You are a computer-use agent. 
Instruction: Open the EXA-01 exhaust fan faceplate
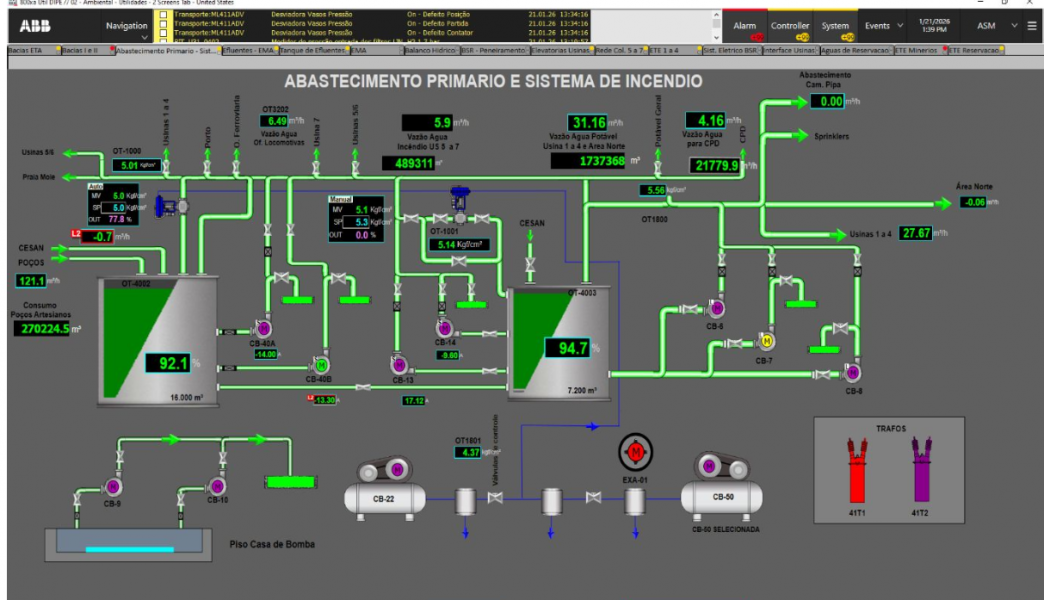[x=632, y=452]
